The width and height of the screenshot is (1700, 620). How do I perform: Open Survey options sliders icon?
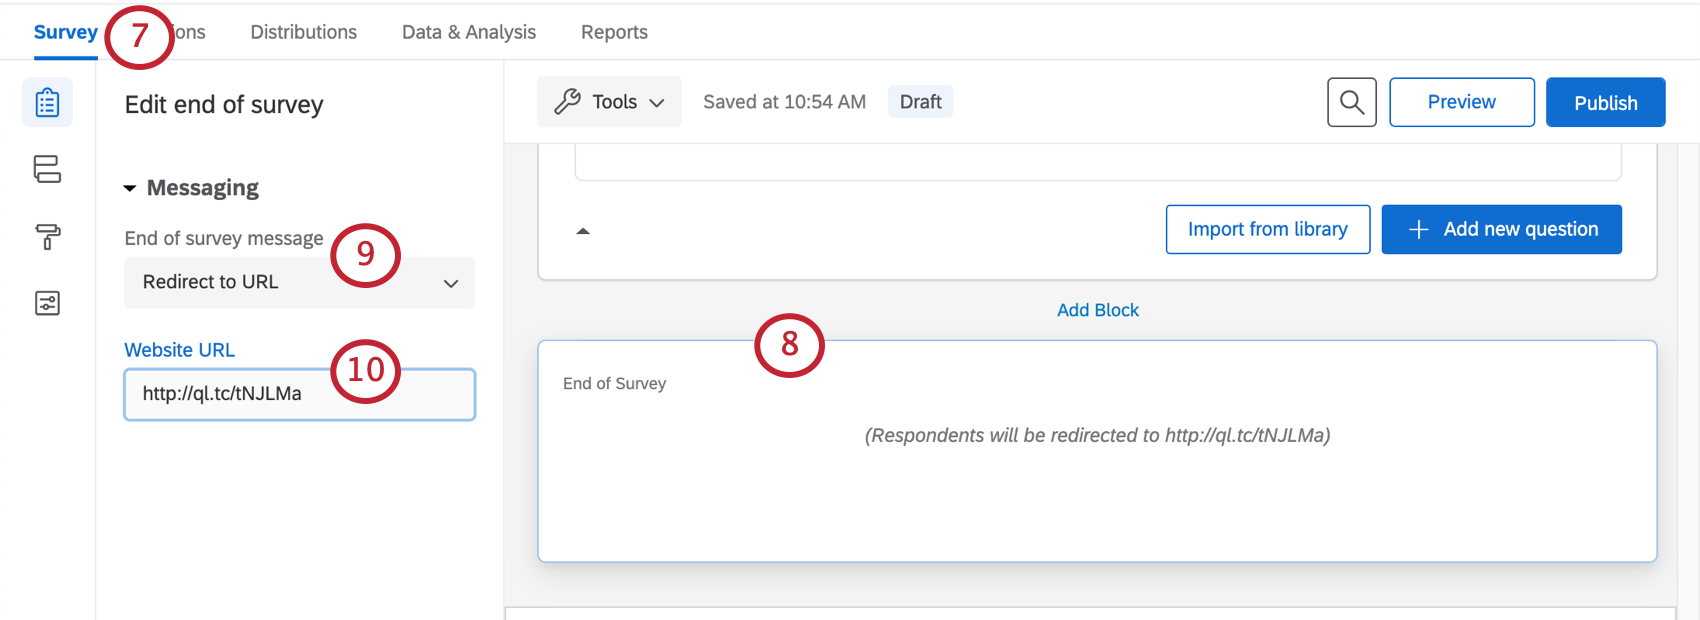pyautogui.click(x=47, y=303)
